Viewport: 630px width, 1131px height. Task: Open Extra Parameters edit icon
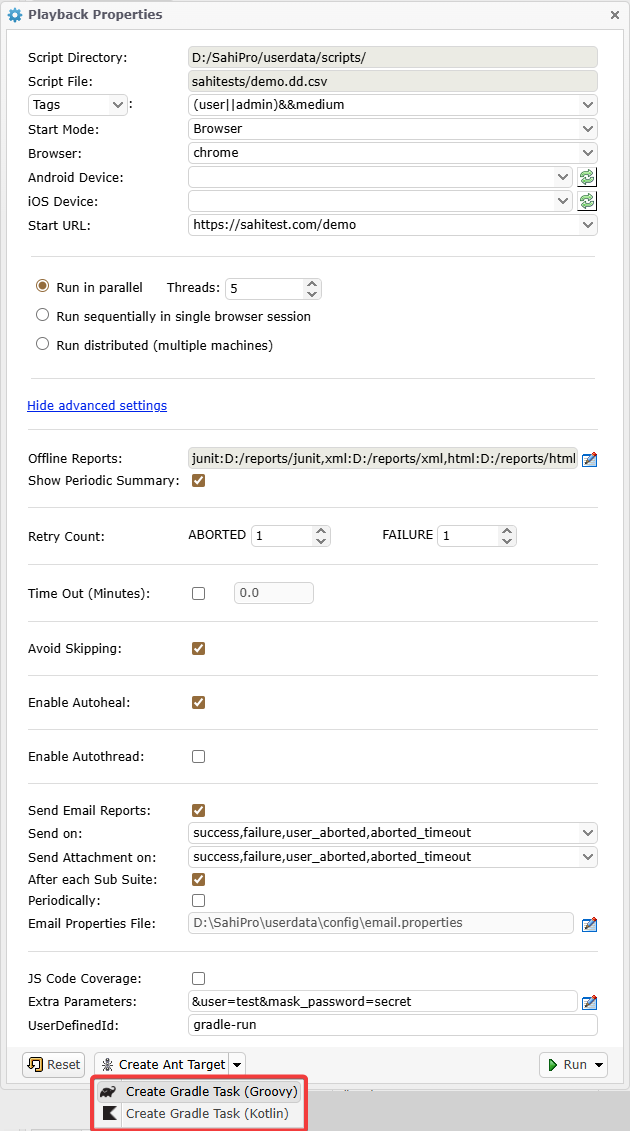coord(589,1002)
